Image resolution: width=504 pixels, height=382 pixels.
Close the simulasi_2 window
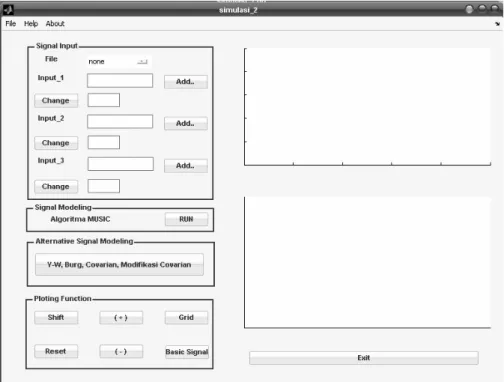(x=495, y=9)
